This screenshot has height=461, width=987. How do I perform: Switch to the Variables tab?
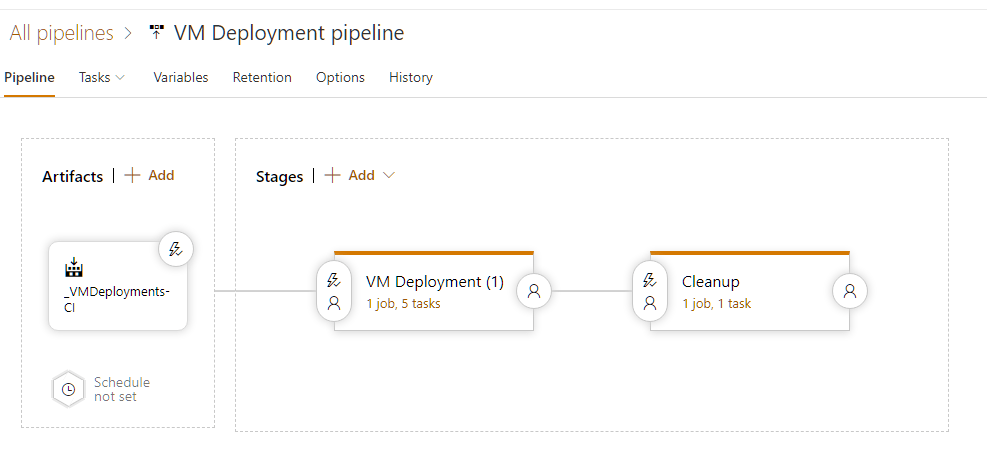181,77
